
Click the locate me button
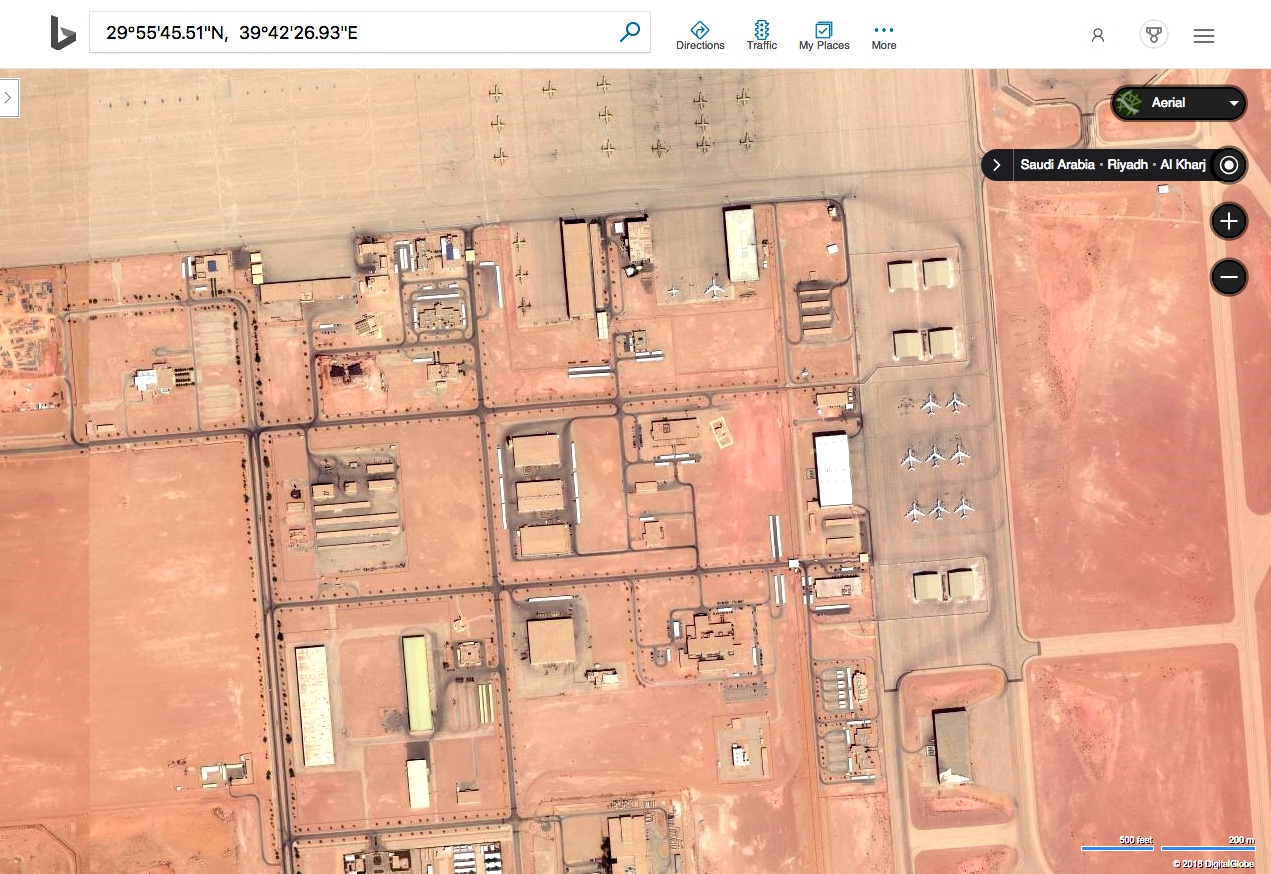click(1229, 165)
